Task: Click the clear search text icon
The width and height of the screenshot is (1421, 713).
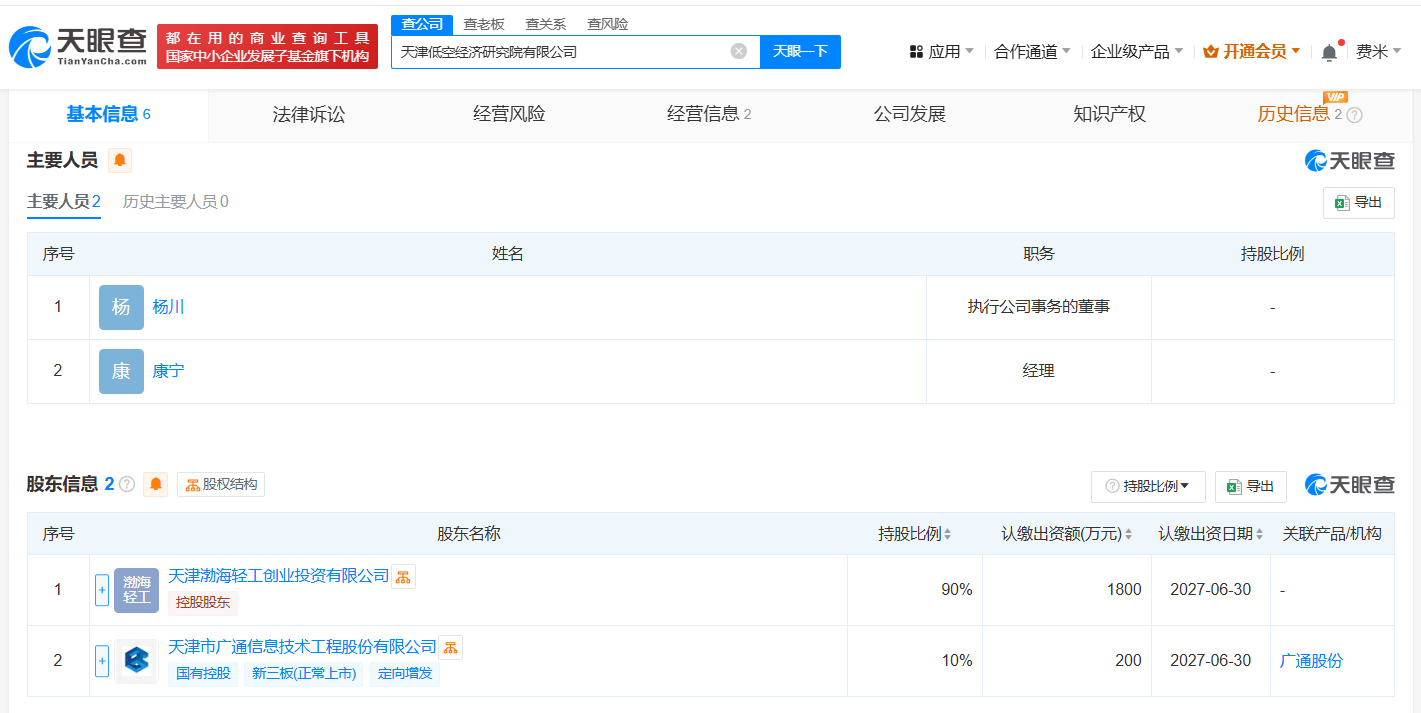Action: (738, 51)
